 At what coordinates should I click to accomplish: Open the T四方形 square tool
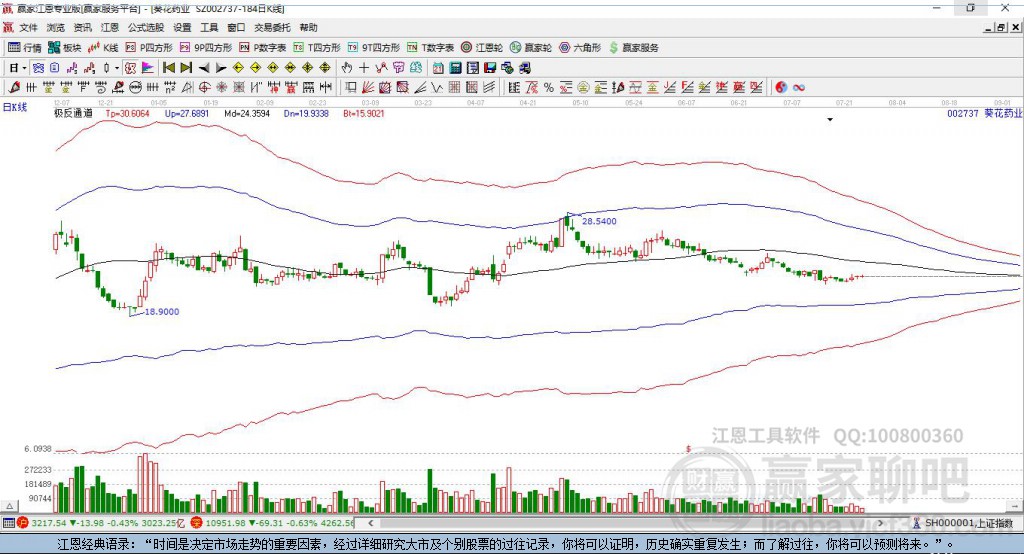[317, 48]
